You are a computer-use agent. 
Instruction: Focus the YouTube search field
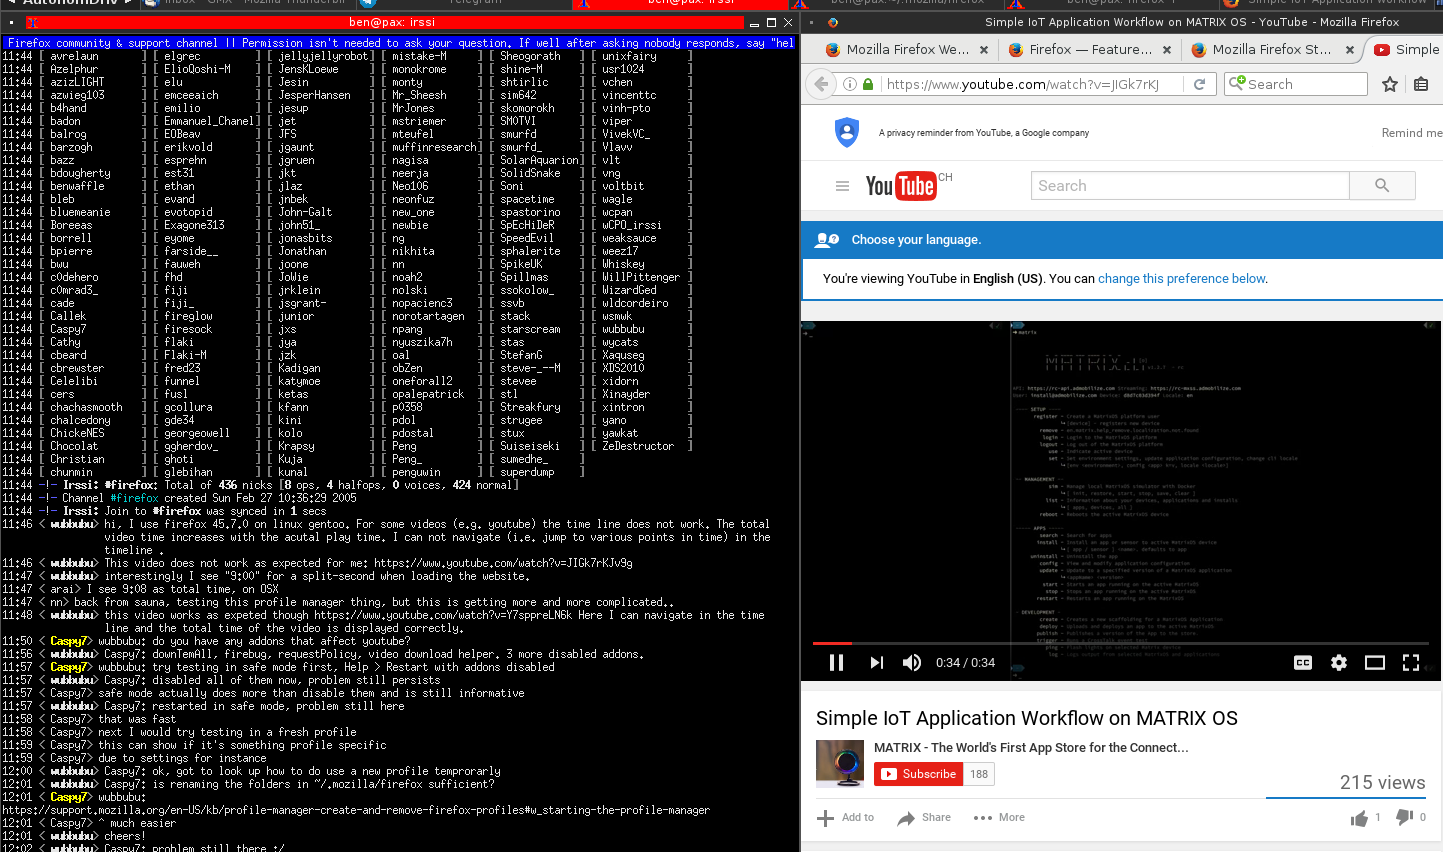1190,186
